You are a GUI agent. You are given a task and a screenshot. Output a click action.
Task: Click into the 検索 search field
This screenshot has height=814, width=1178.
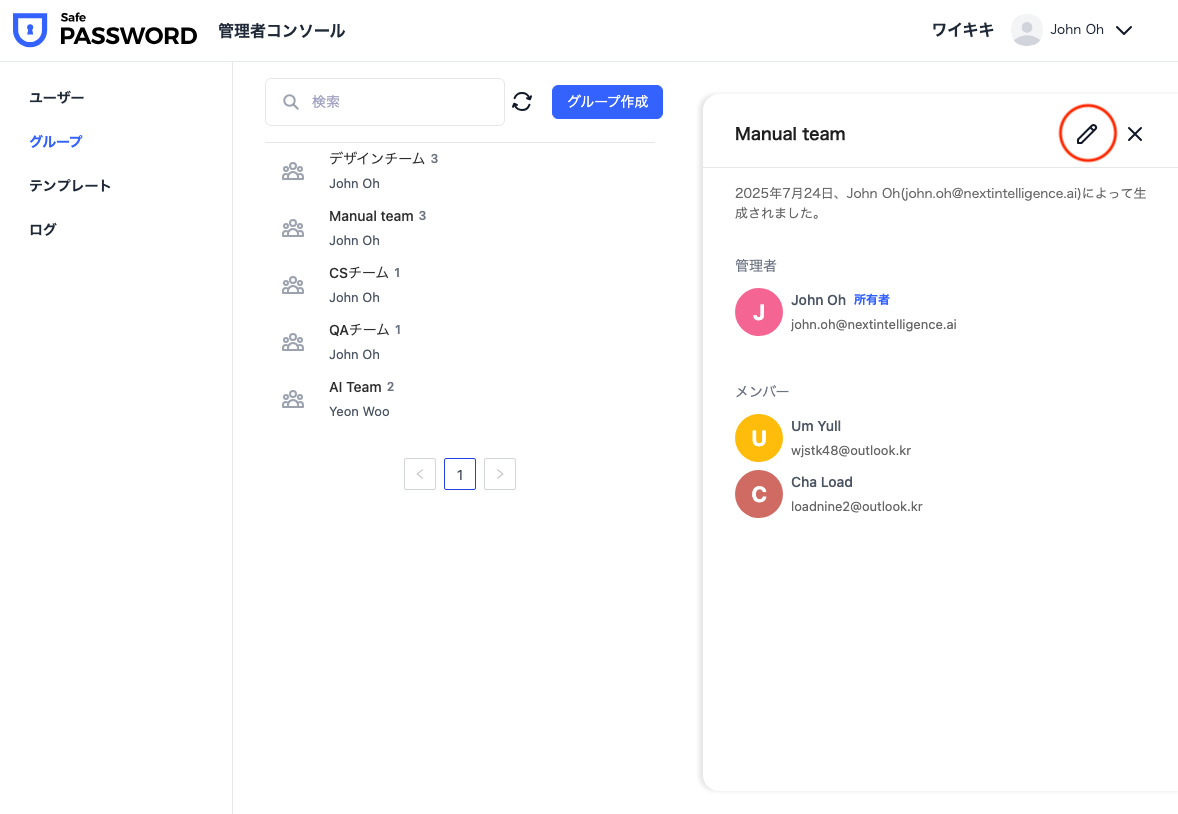click(x=400, y=102)
